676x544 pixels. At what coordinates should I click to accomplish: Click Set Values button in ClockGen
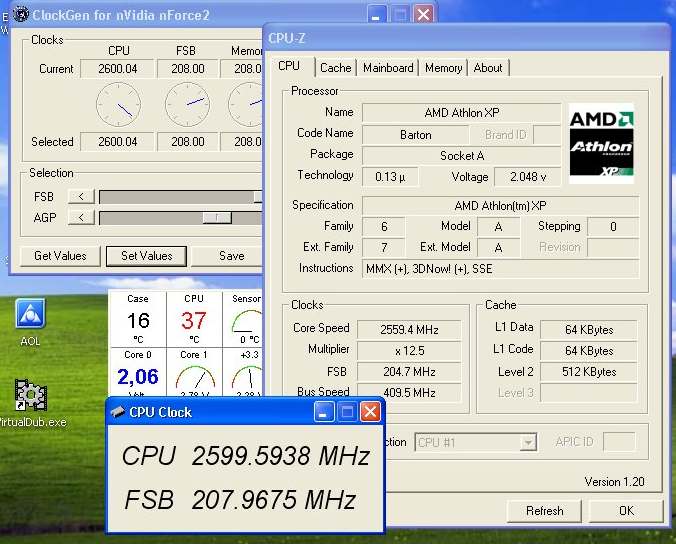click(x=147, y=256)
